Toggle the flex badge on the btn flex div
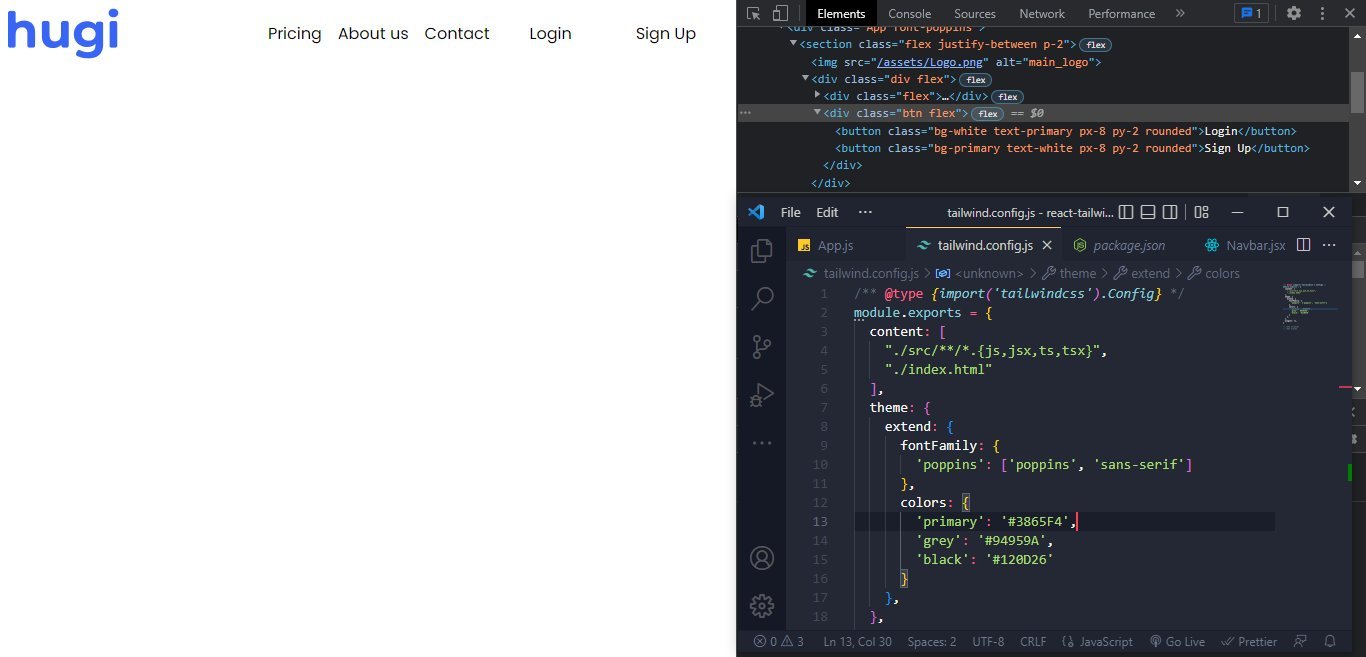1366x657 pixels. (x=988, y=113)
